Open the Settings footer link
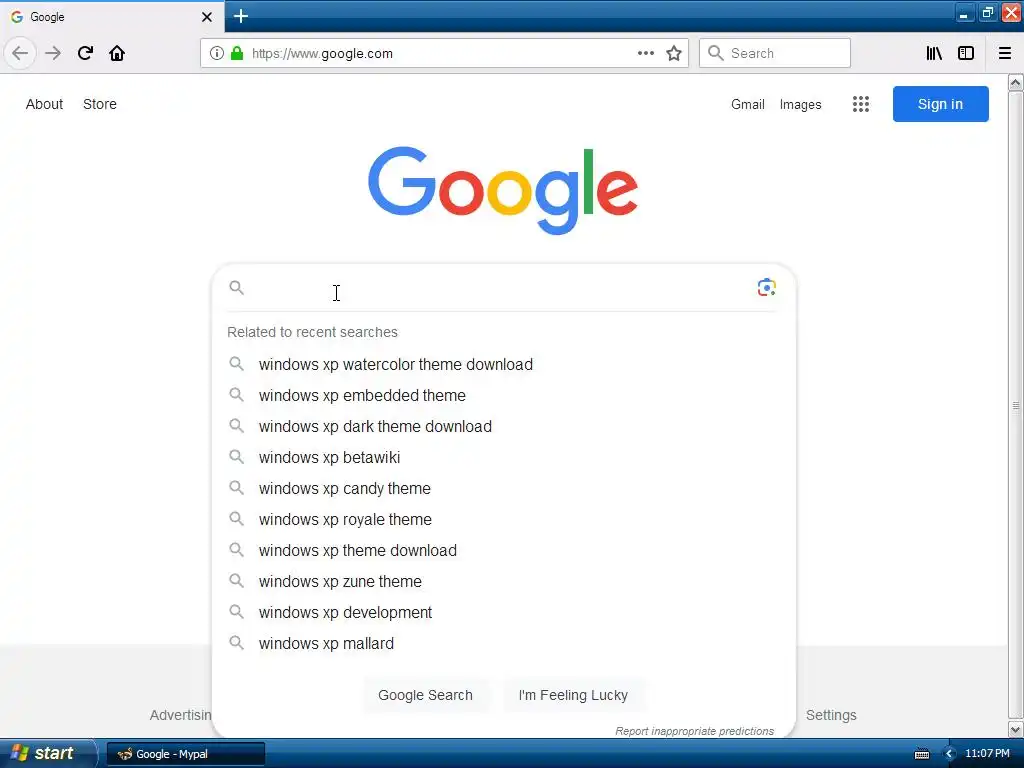 [831, 715]
